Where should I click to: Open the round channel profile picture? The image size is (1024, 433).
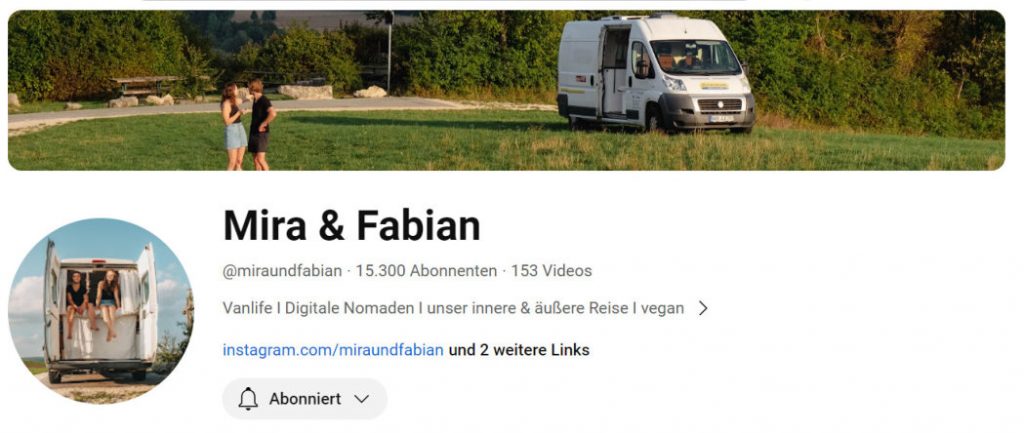pos(101,311)
